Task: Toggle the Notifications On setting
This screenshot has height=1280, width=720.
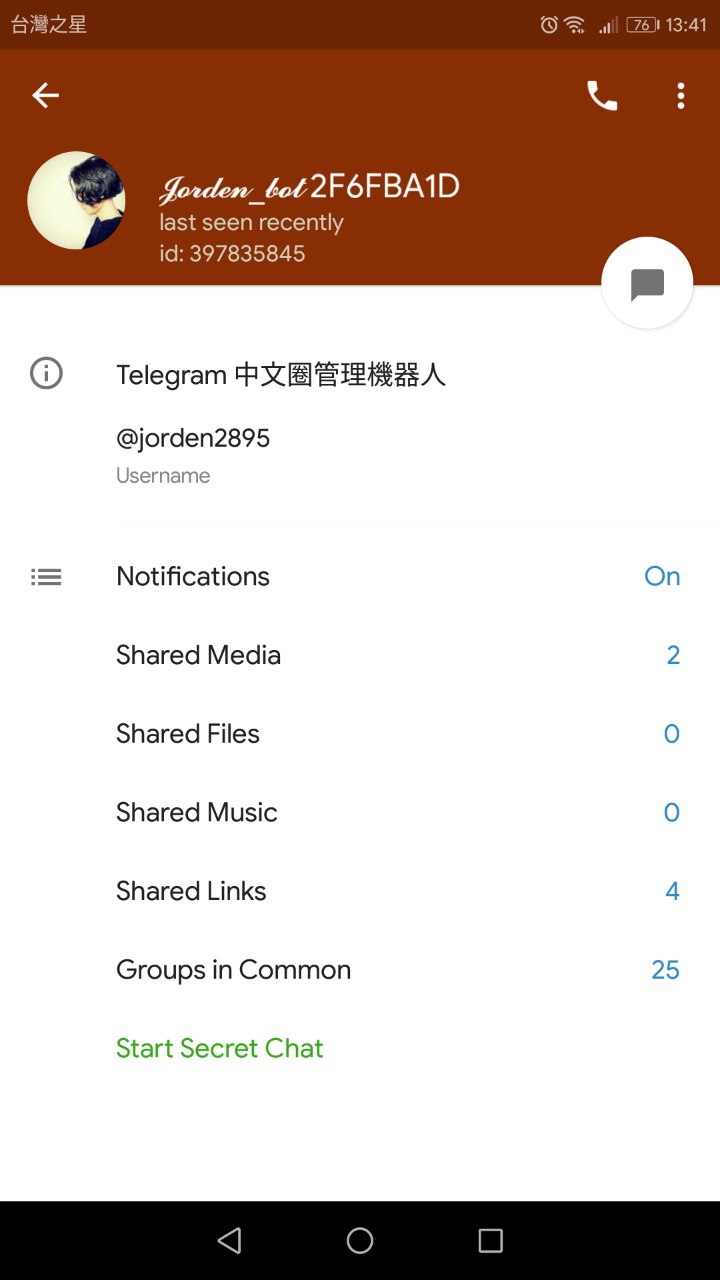Action: pos(661,577)
